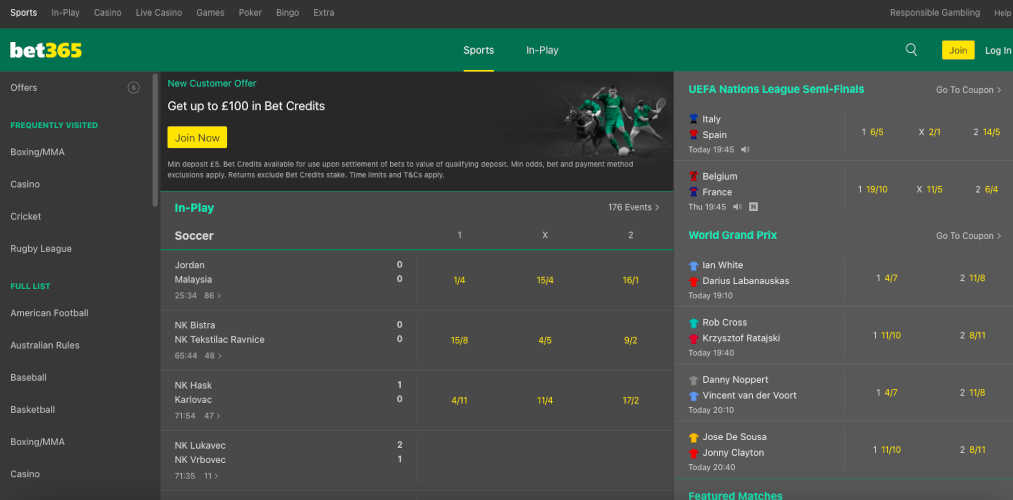Select draw odds 15/4 for Jordan v Malaysia
This screenshot has width=1013, height=500.
pyautogui.click(x=545, y=280)
